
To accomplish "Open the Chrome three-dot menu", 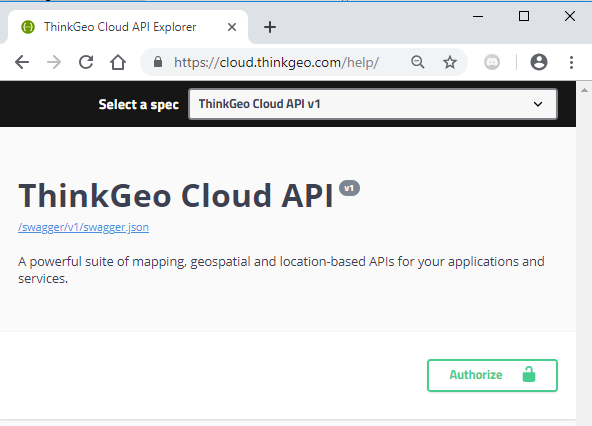I will point(571,62).
